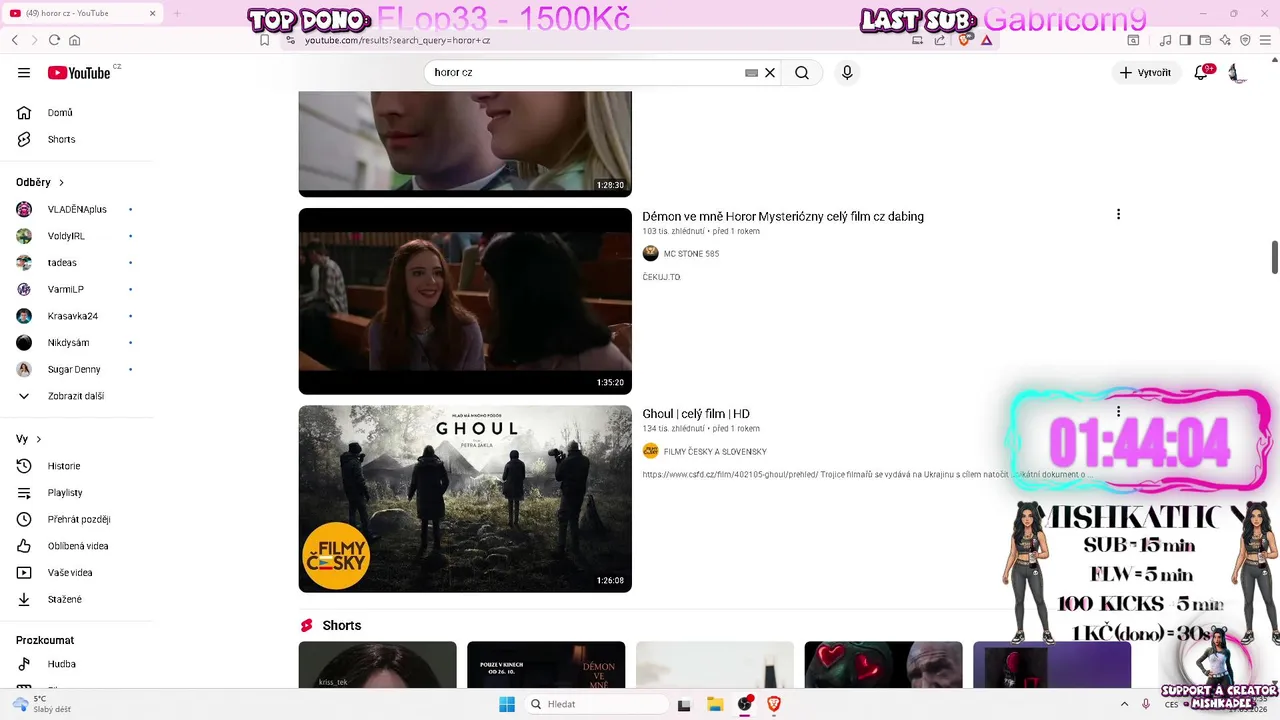
Task: Open browser main menu
Action: (1265, 40)
